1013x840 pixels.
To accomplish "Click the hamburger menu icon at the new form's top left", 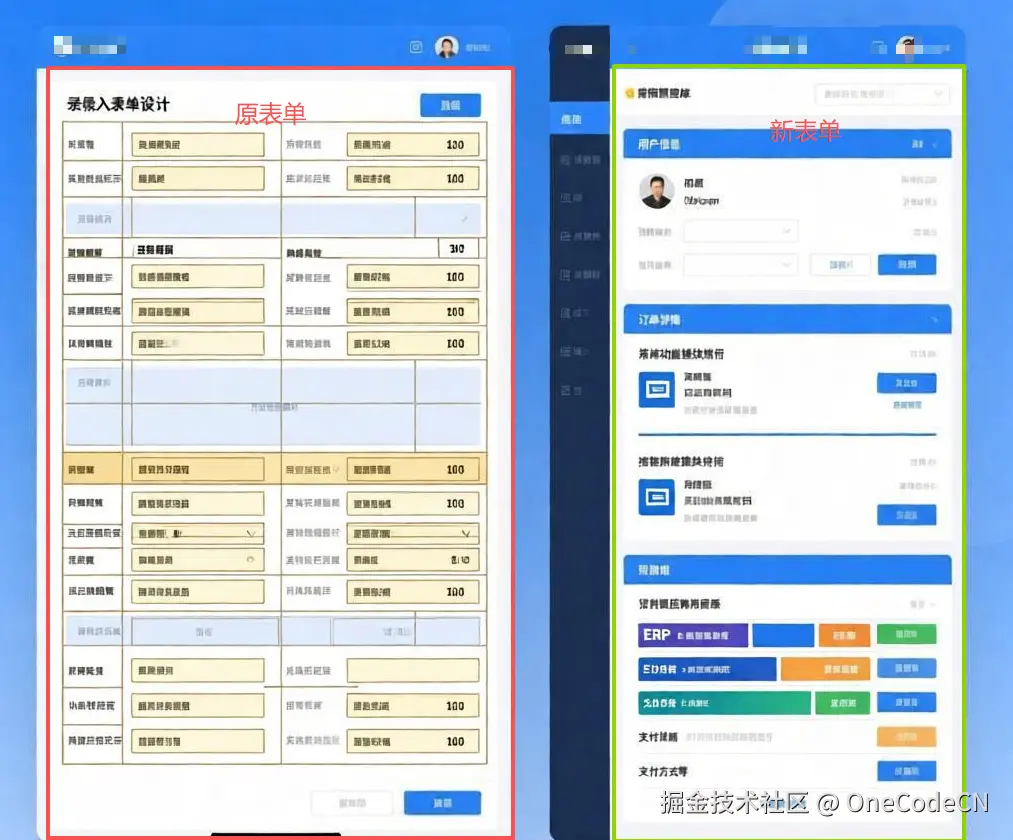I will 629,48.
